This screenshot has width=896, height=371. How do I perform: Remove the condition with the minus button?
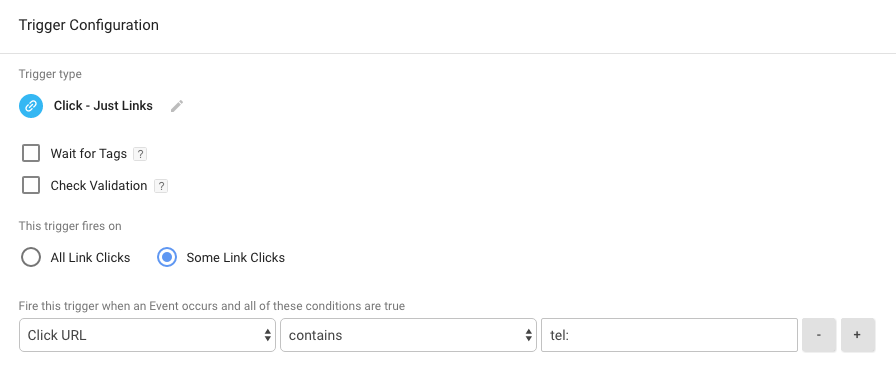pyautogui.click(x=819, y=335)
